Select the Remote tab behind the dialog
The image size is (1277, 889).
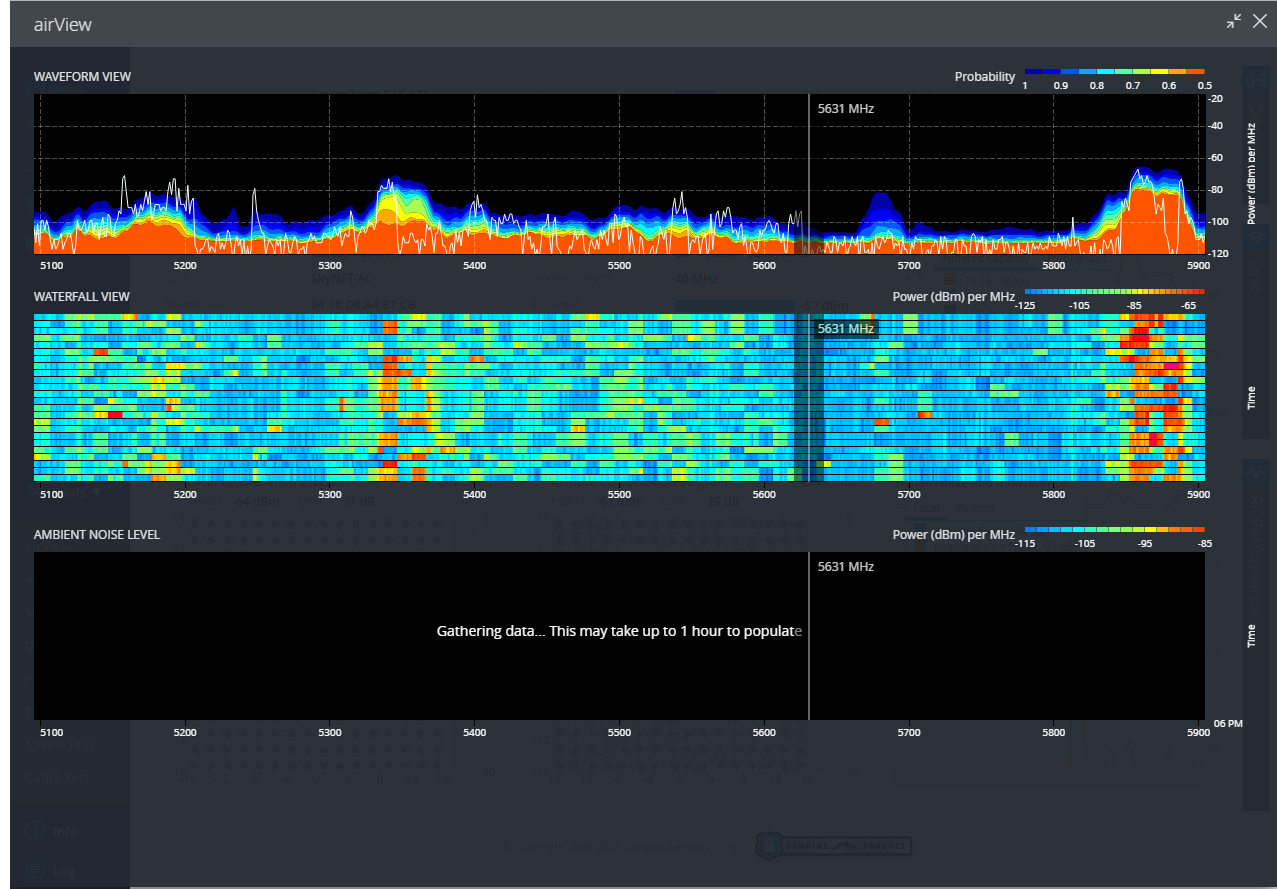[975, 508]
